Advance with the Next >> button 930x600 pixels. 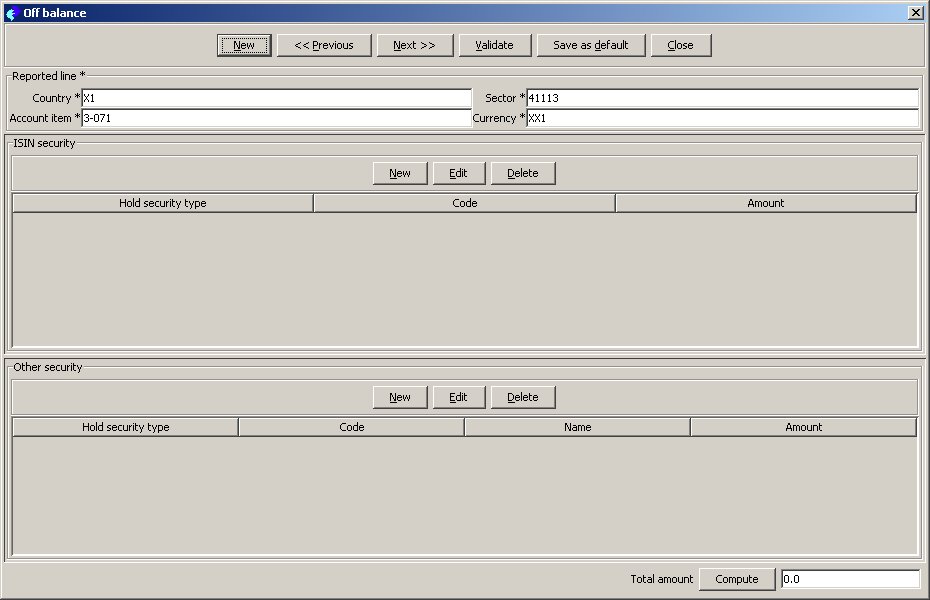pos(414,45)
